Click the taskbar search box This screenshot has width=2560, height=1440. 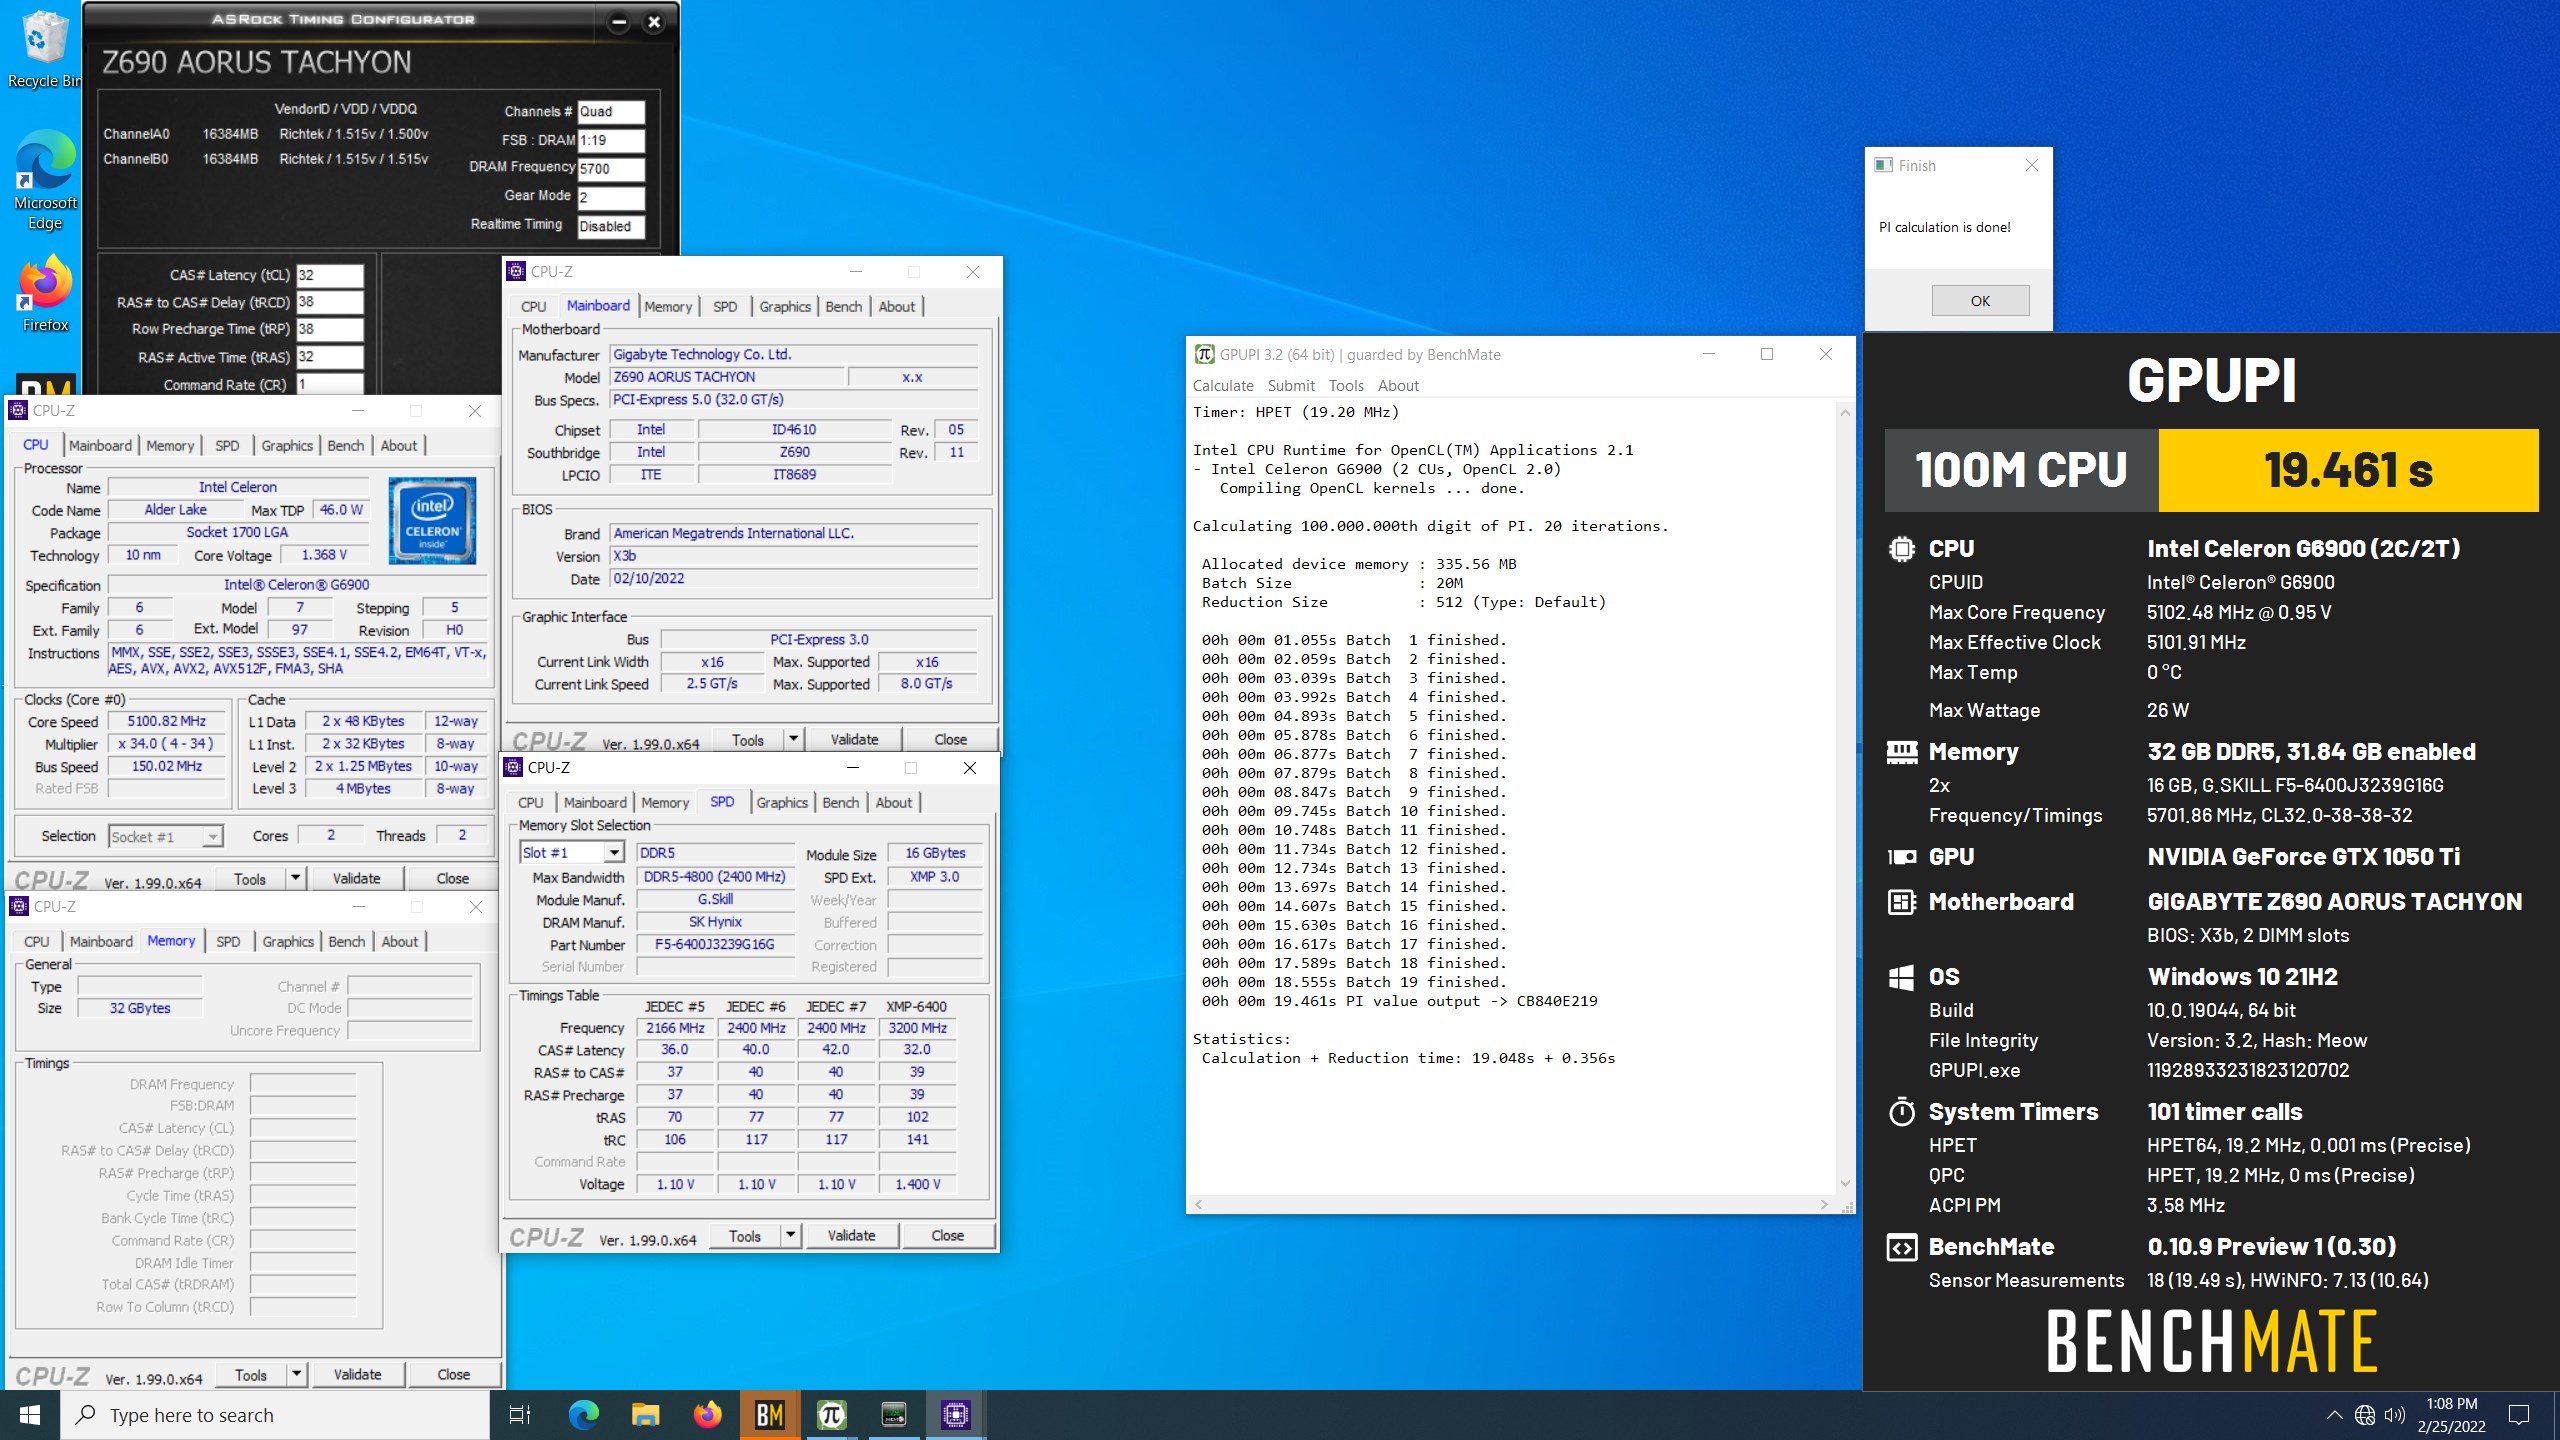pos(275,1415)
